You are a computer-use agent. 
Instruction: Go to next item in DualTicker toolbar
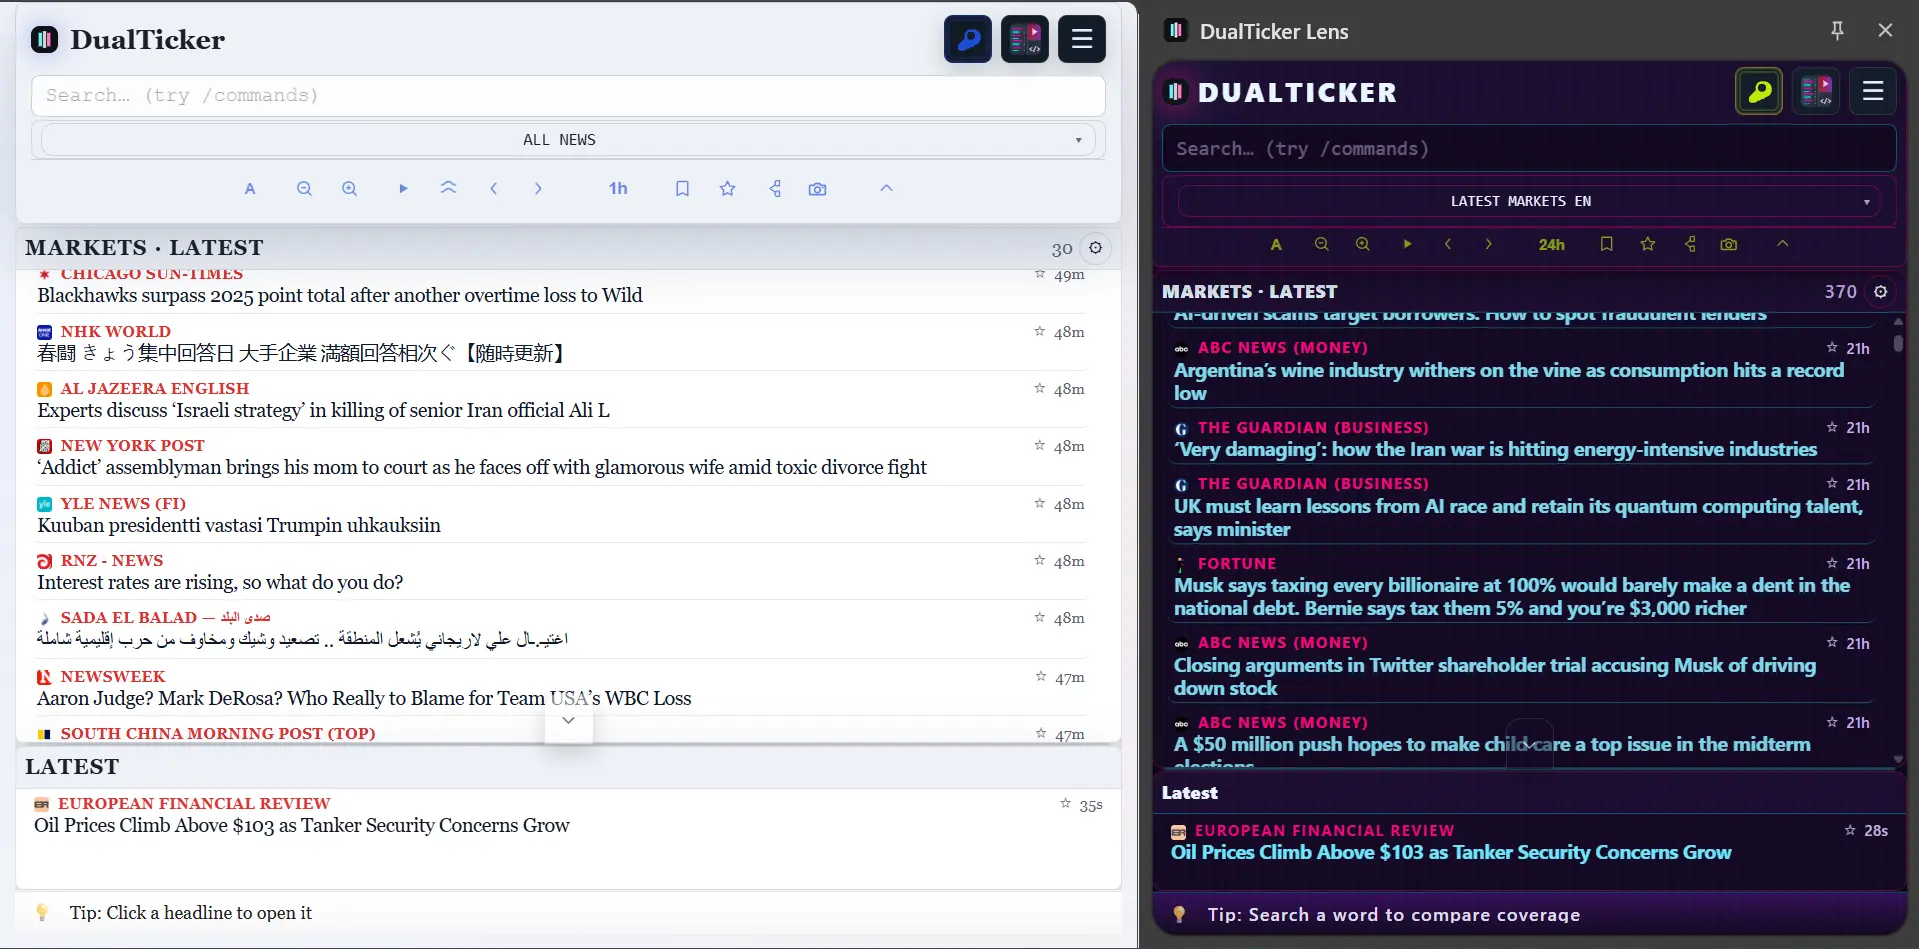[x=538, y=189]
